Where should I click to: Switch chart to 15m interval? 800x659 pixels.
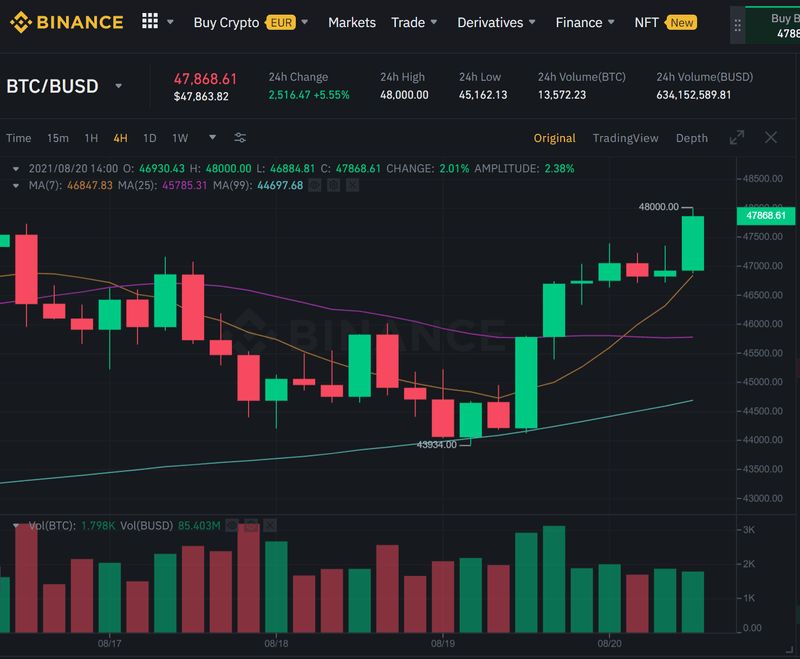tap(58, 138)
